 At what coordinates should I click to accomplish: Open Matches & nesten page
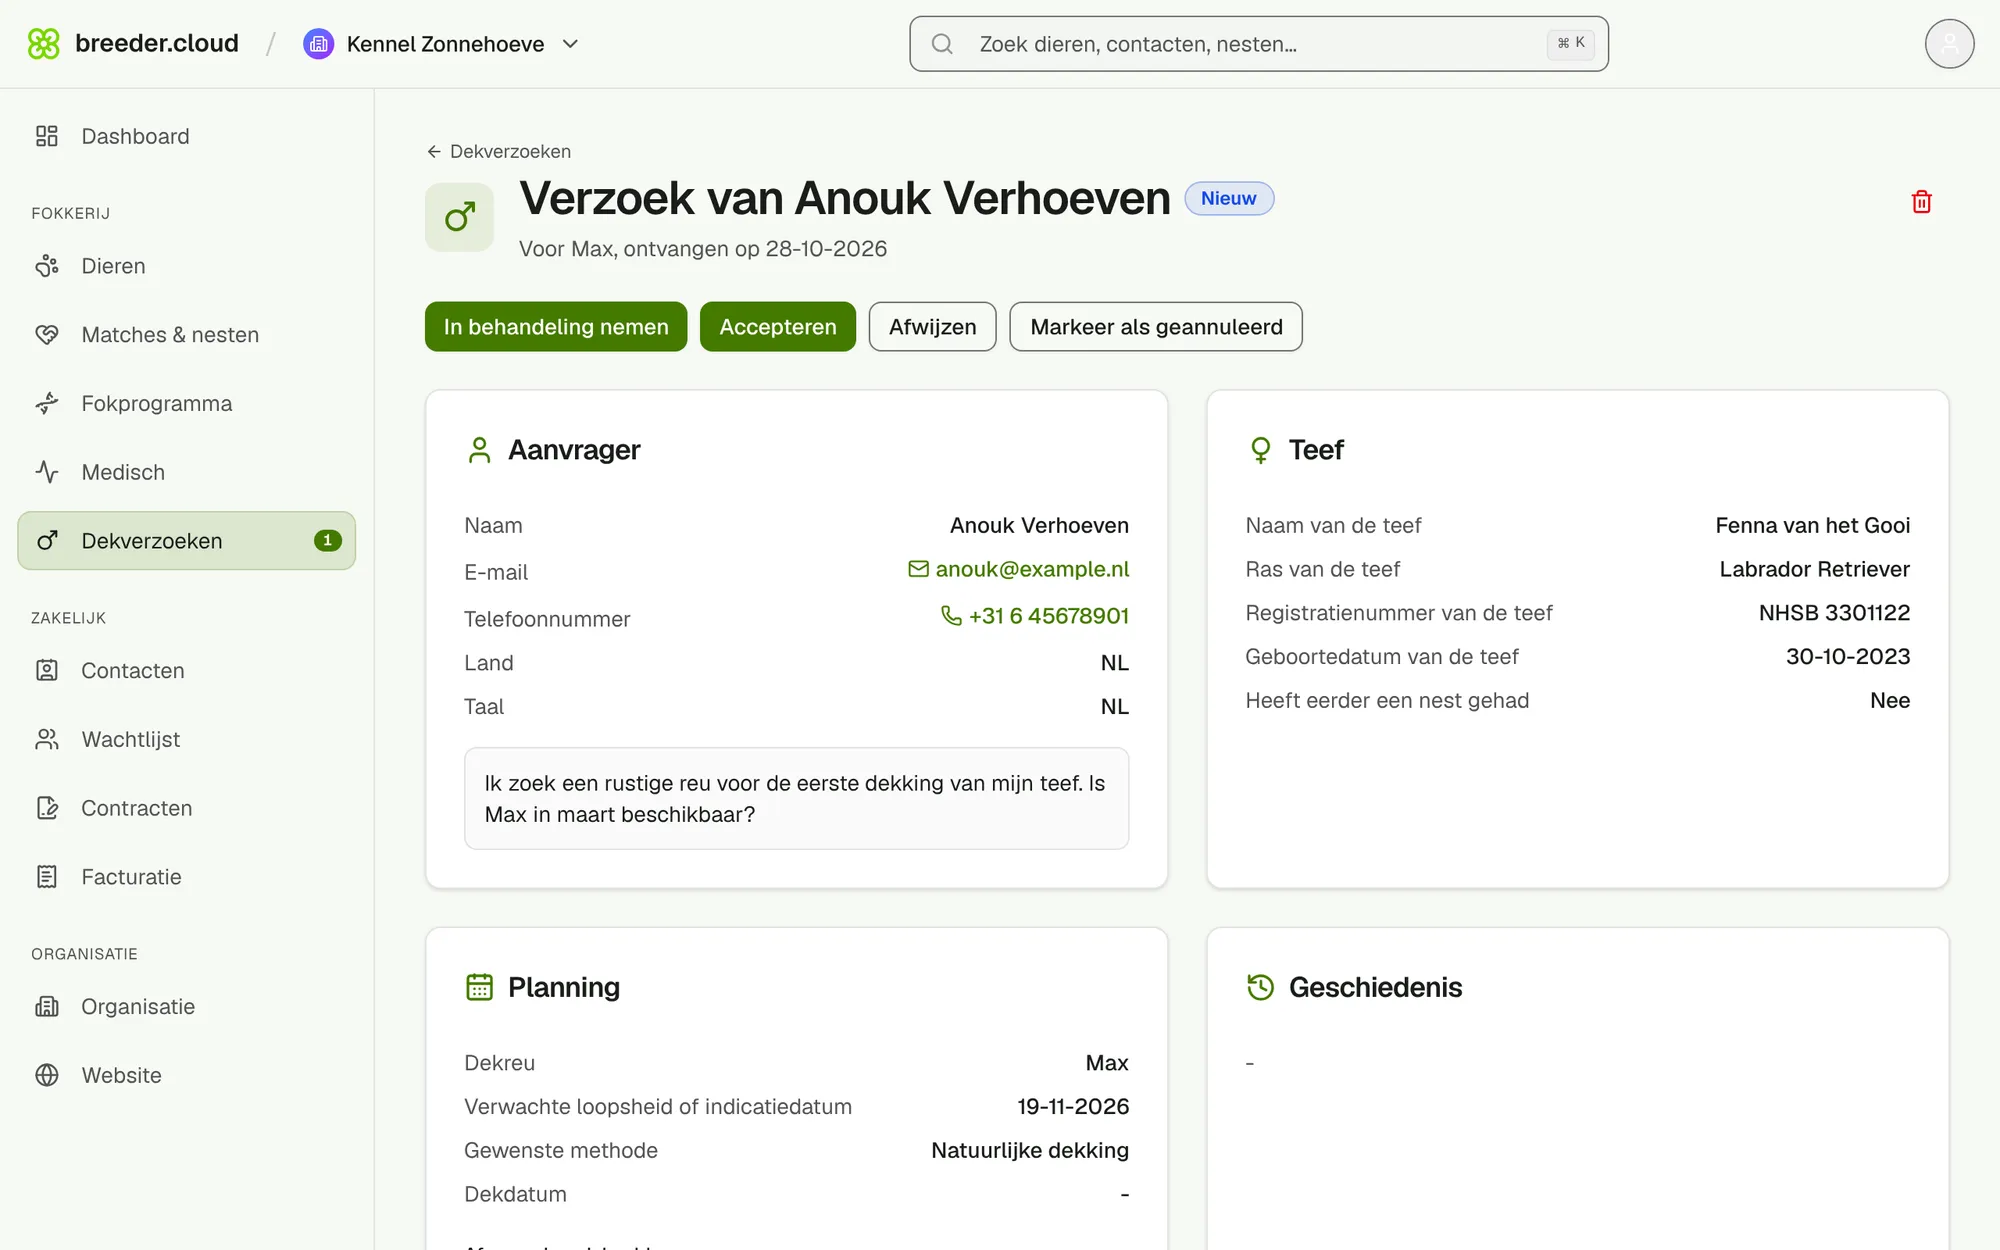coord(187,335)
